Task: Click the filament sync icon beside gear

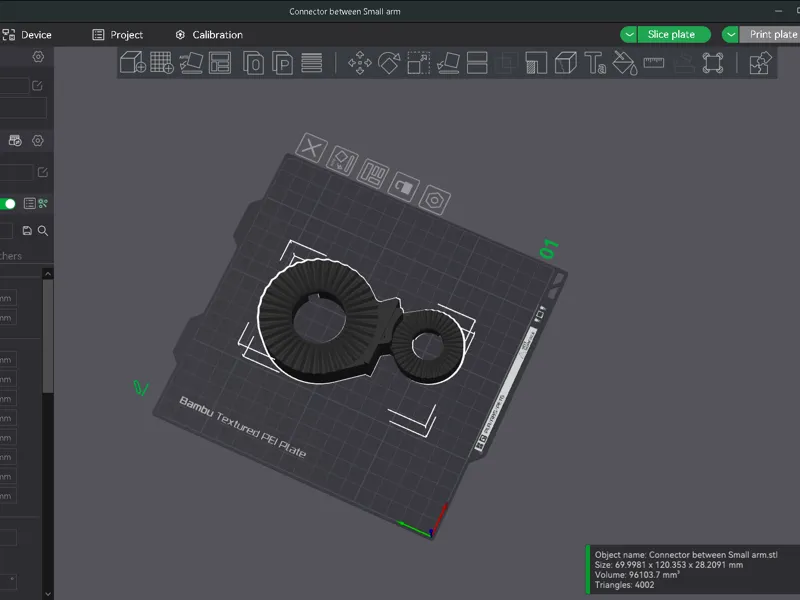Action: 15,140
